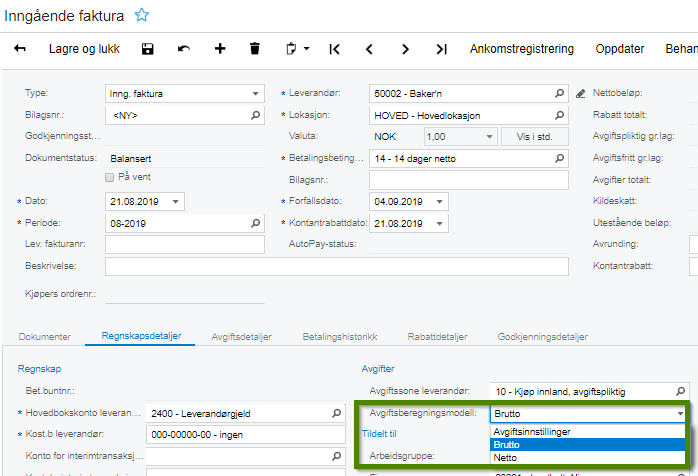The image size is (698, 476).
Task: Go to last record icon
Action: pyautogui.click(x=441, y=48)
